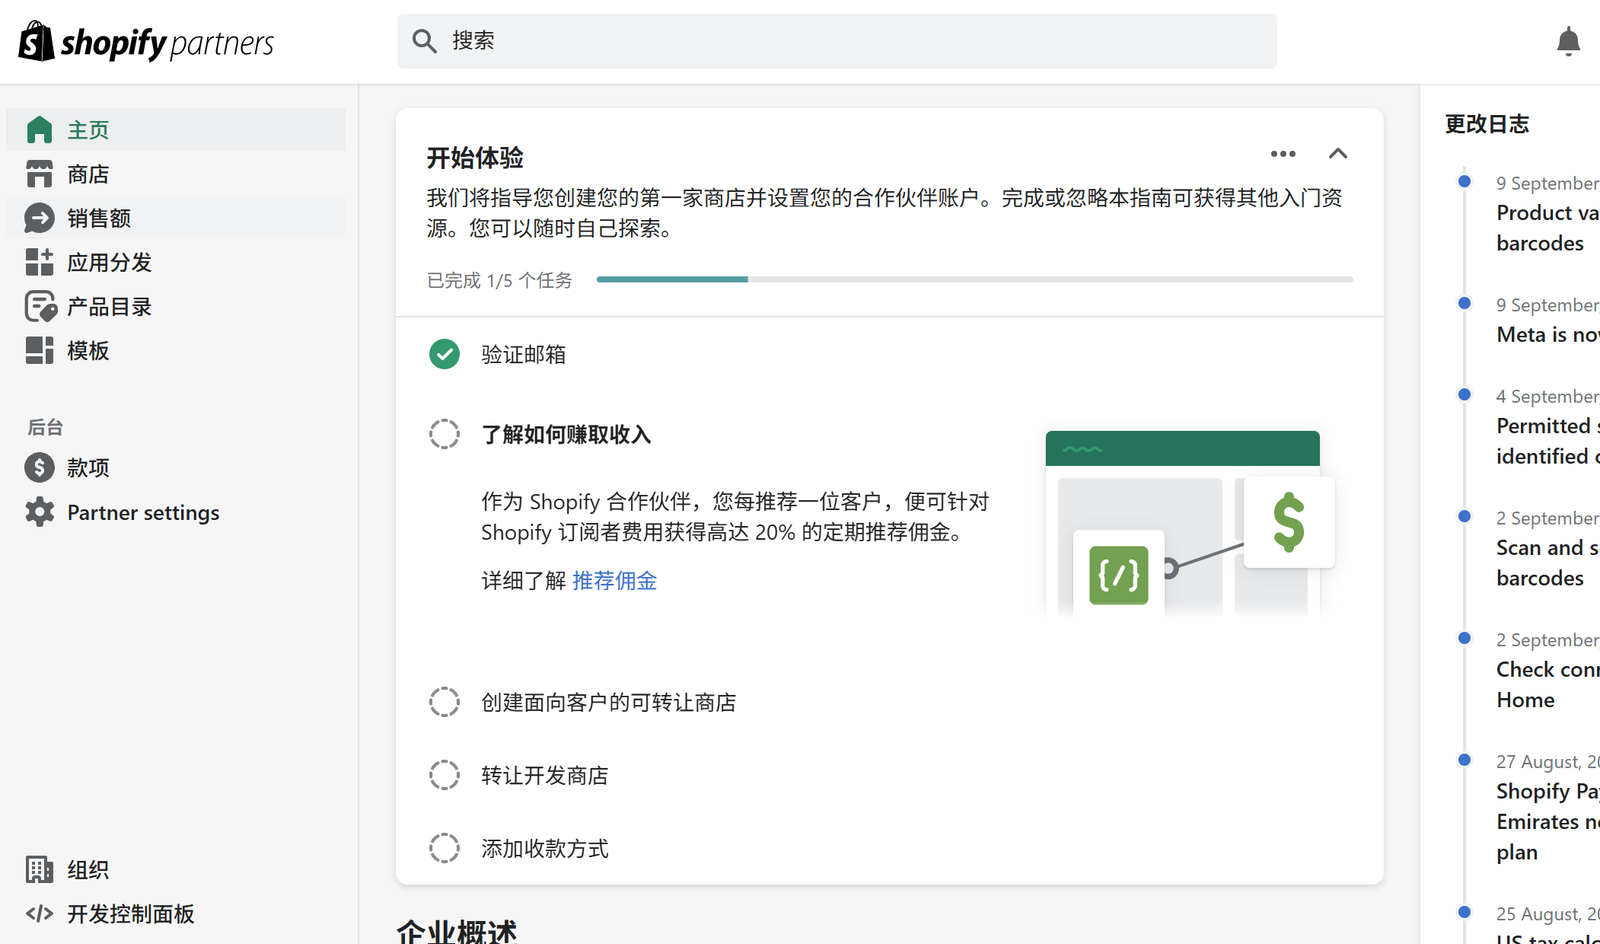Click the 后台 section label
Image resolution: width=1600 pixels, height=944 pixels.
point(45,427)
